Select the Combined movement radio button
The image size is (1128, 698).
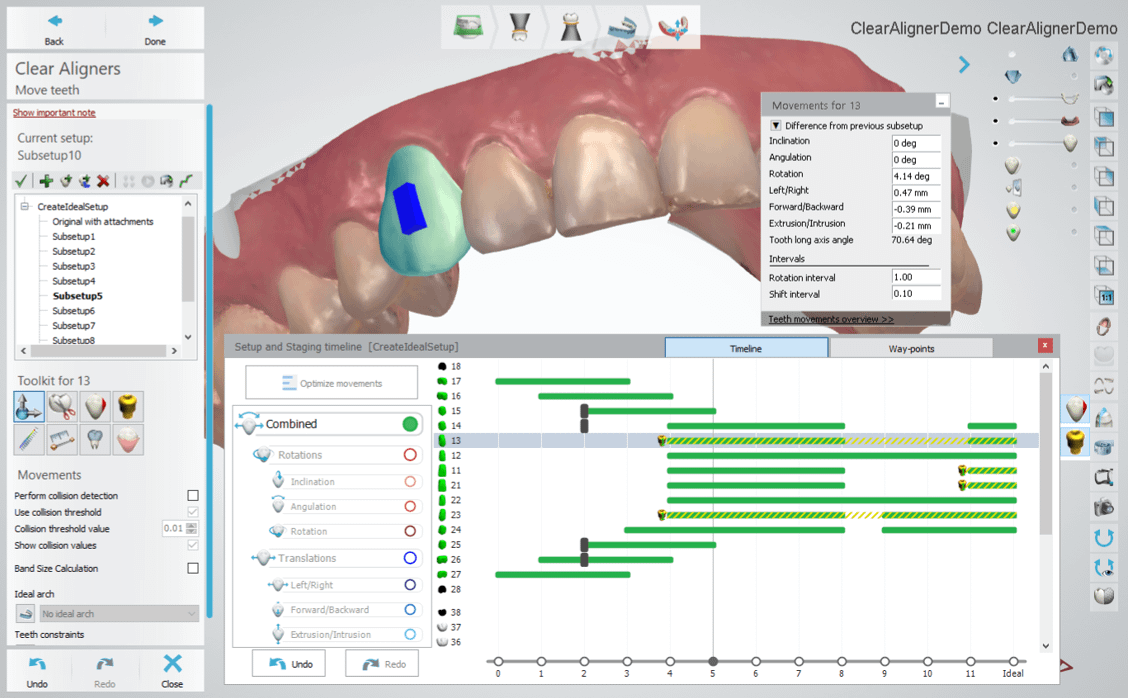(x=409, y=424)
